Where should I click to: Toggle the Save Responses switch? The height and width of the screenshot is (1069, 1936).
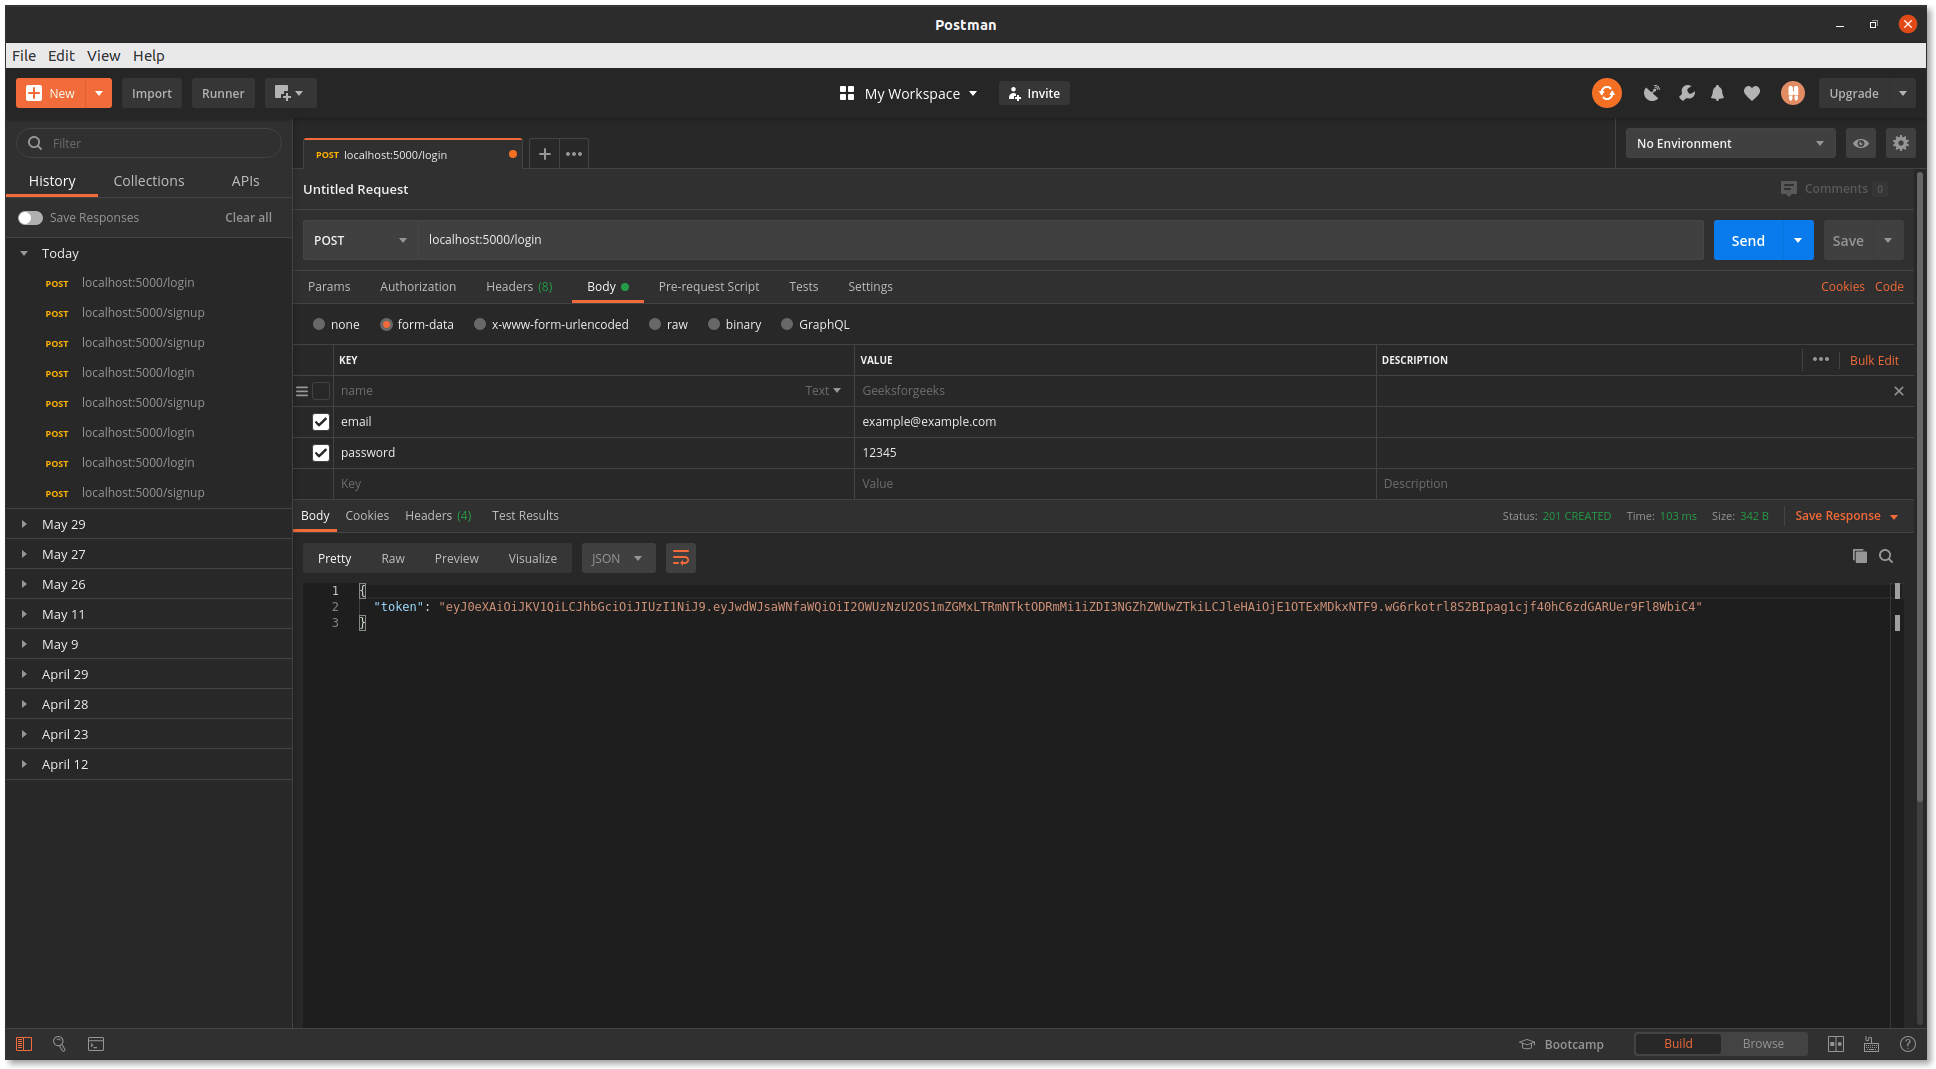30,218
